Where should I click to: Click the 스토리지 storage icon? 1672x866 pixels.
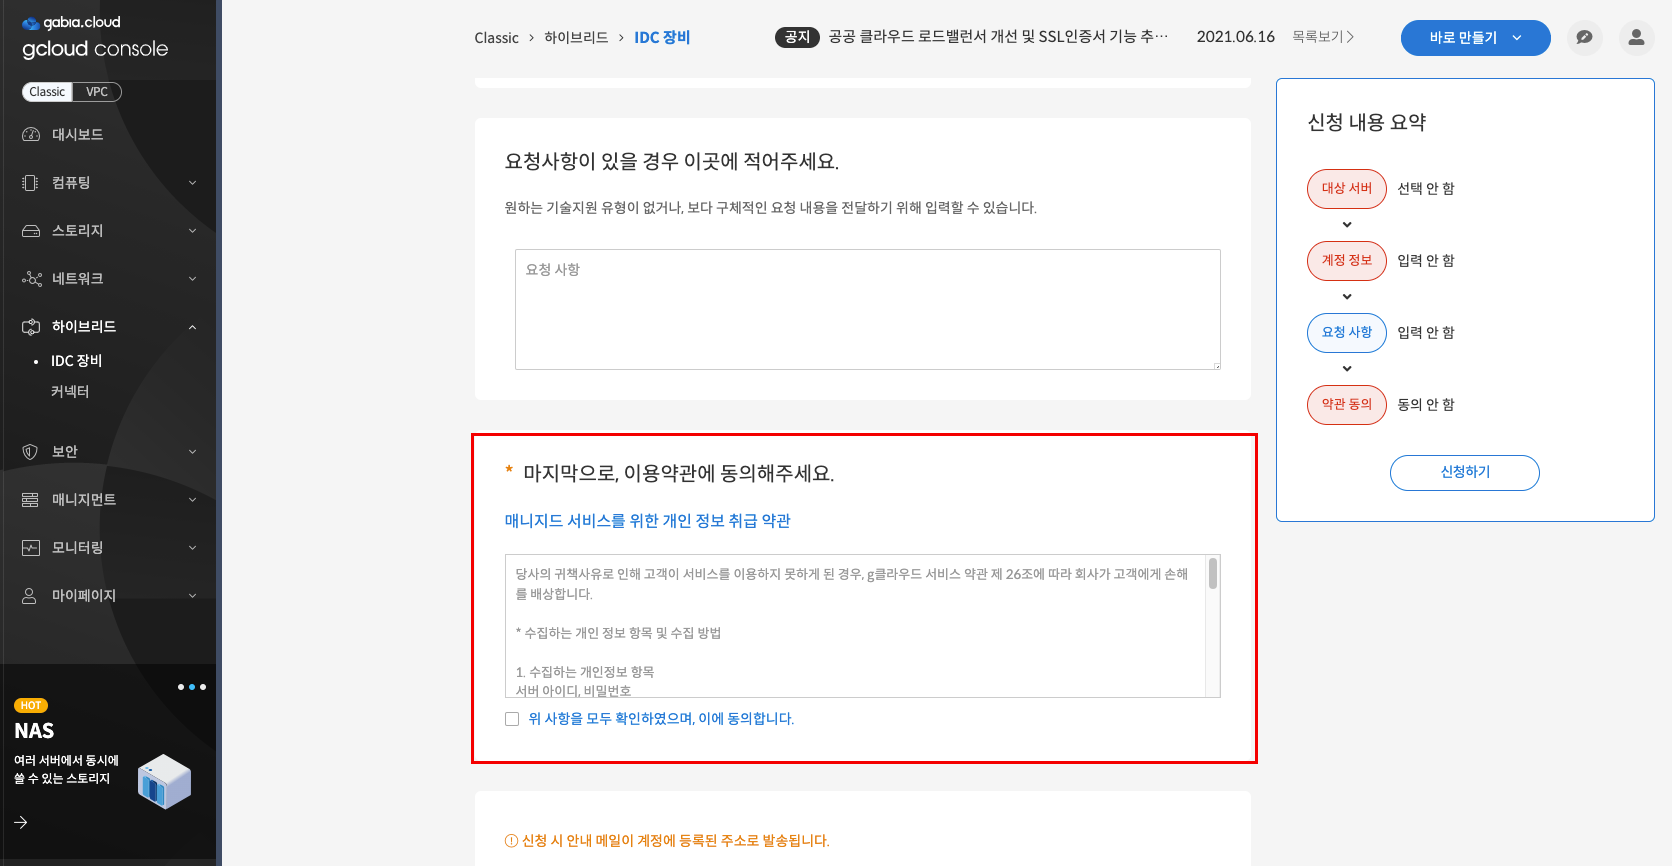pyautogui.click(x=31, y=231)
